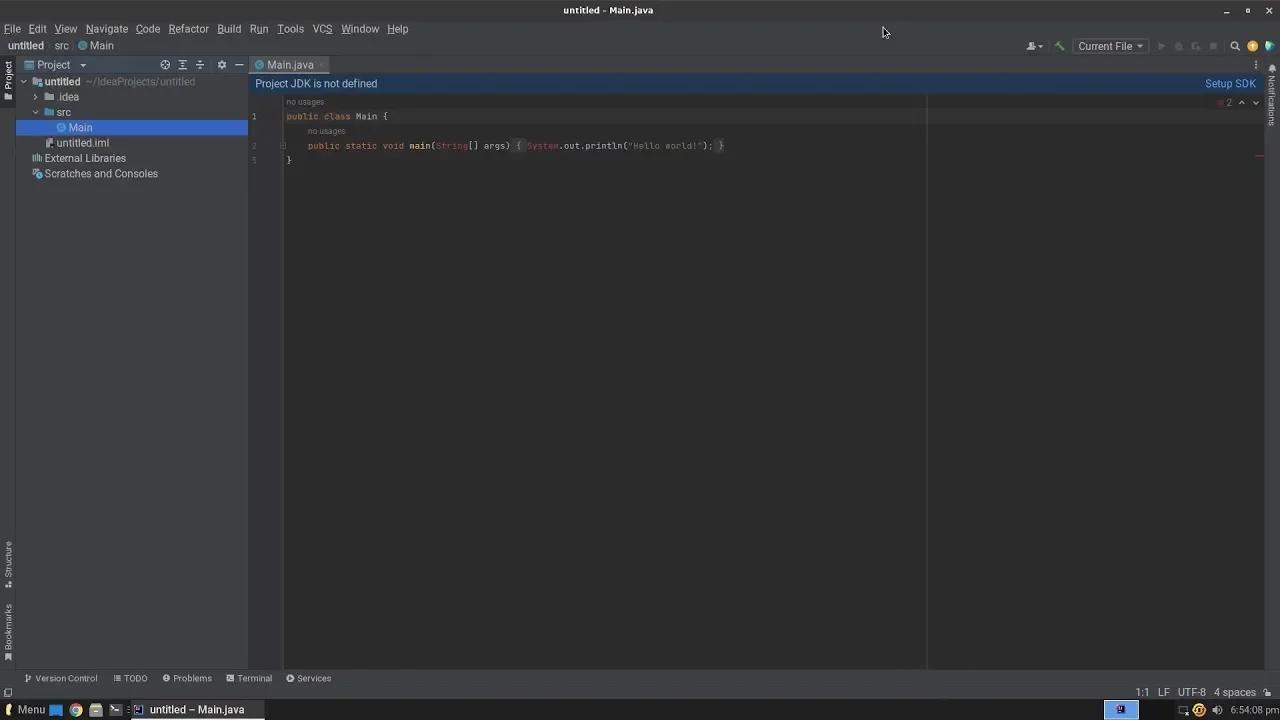Click the Select Opened File crosshair icon
The image size is (1280, 720).
click(x=166, y=64)
